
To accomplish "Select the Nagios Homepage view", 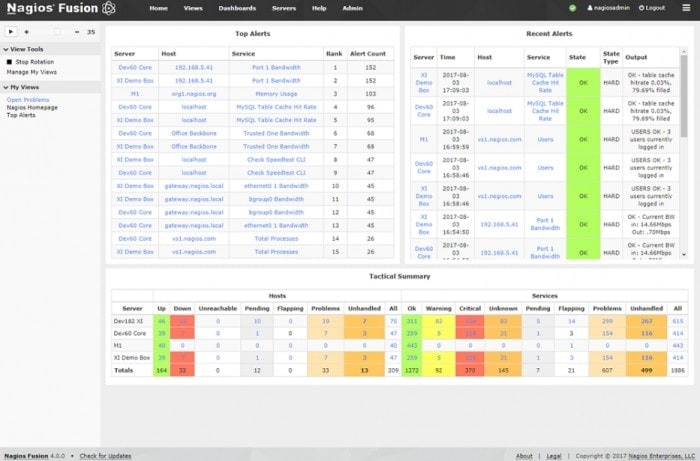I will click(x=32, y=108).
